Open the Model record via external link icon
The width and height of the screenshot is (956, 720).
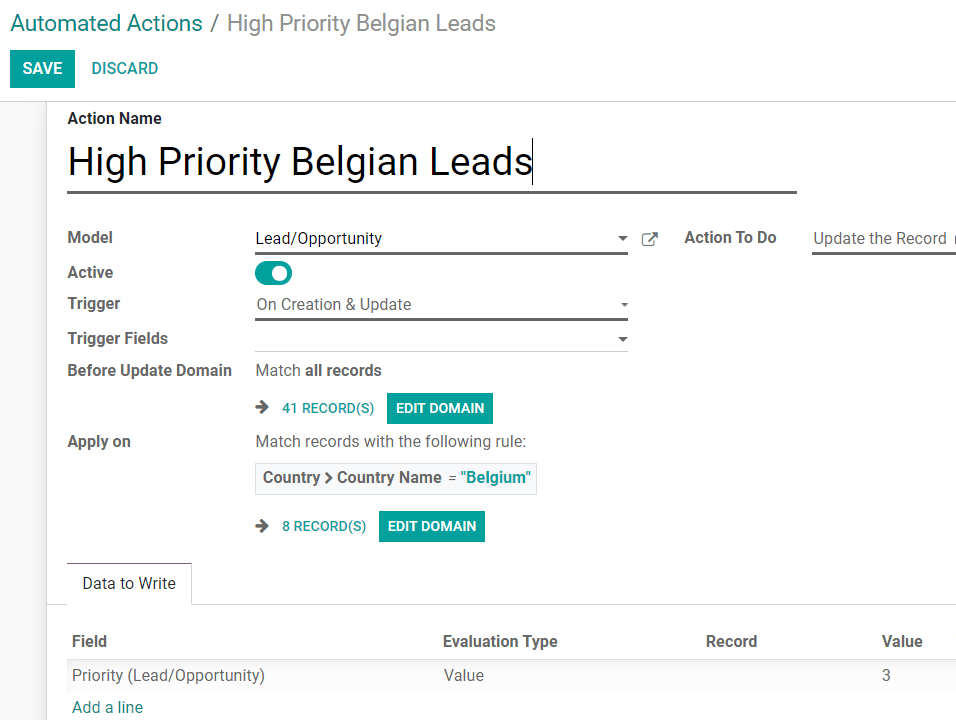click(650, 239)
